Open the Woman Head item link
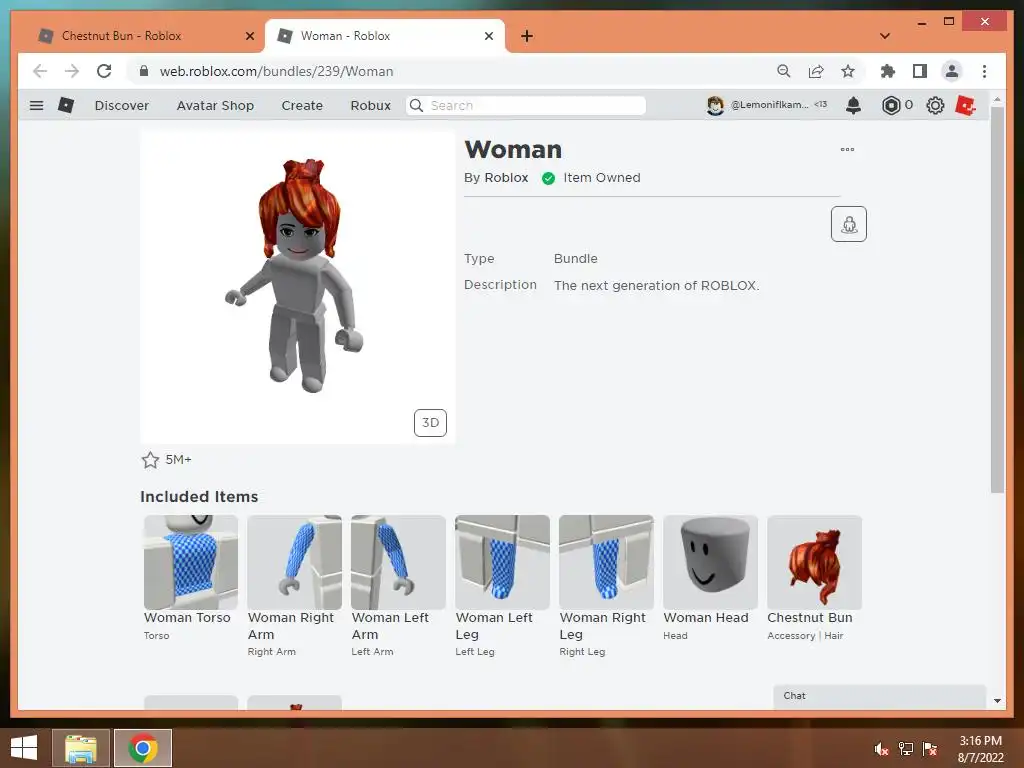1024x768 pixels. (x=706, y=618)
